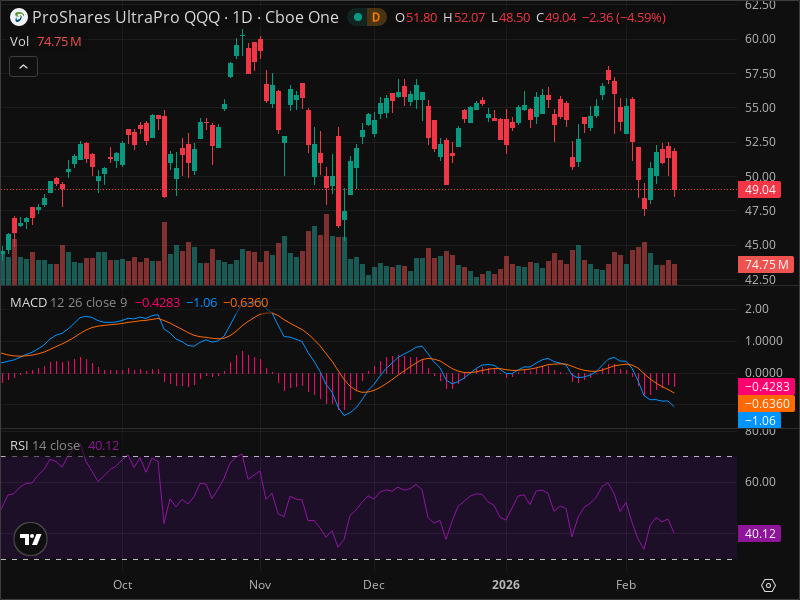Click signal line value −0.6360 in legend
800x600 pixels.
[x=246, y=303]
